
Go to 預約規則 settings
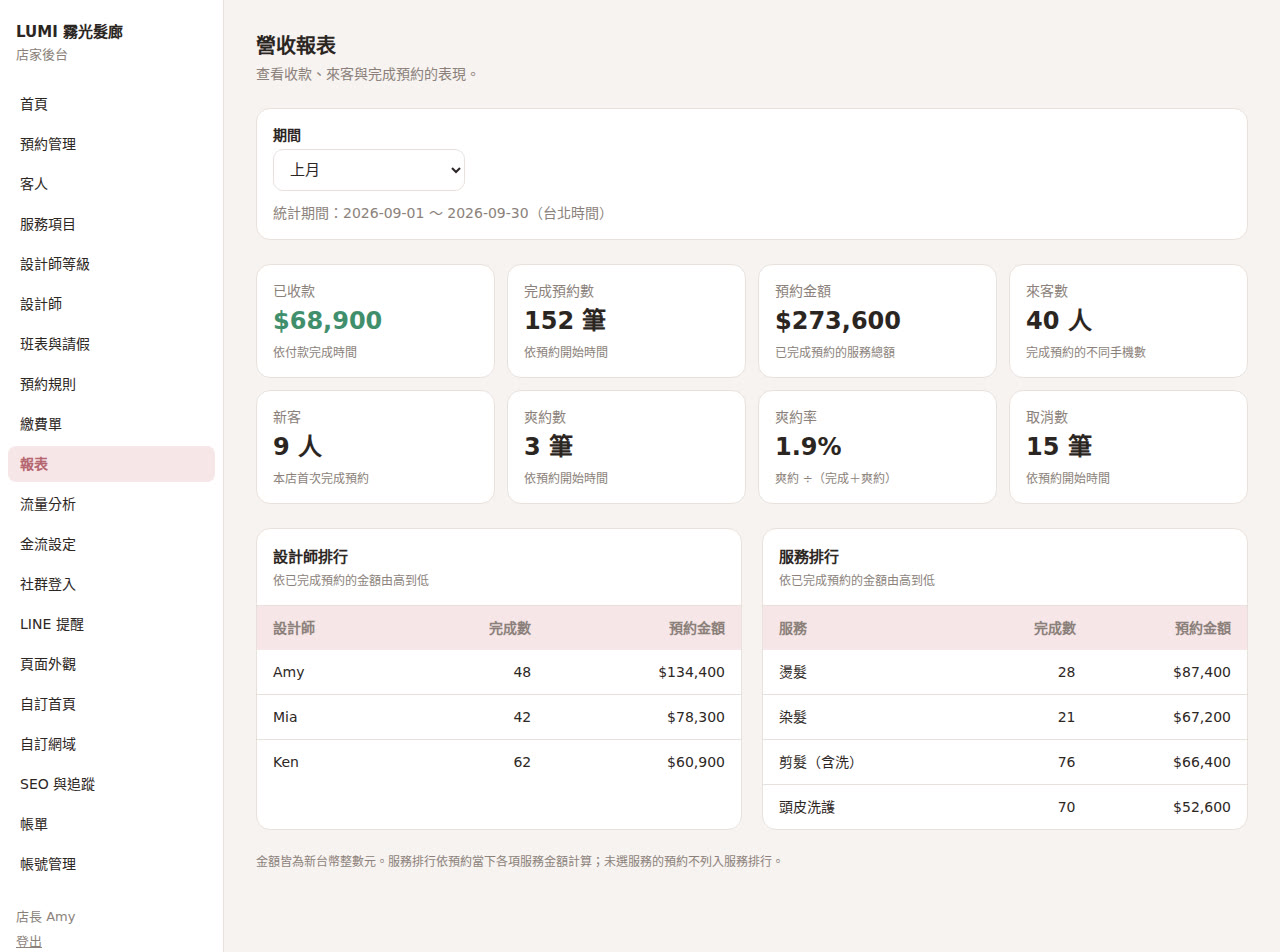[111, 384]
